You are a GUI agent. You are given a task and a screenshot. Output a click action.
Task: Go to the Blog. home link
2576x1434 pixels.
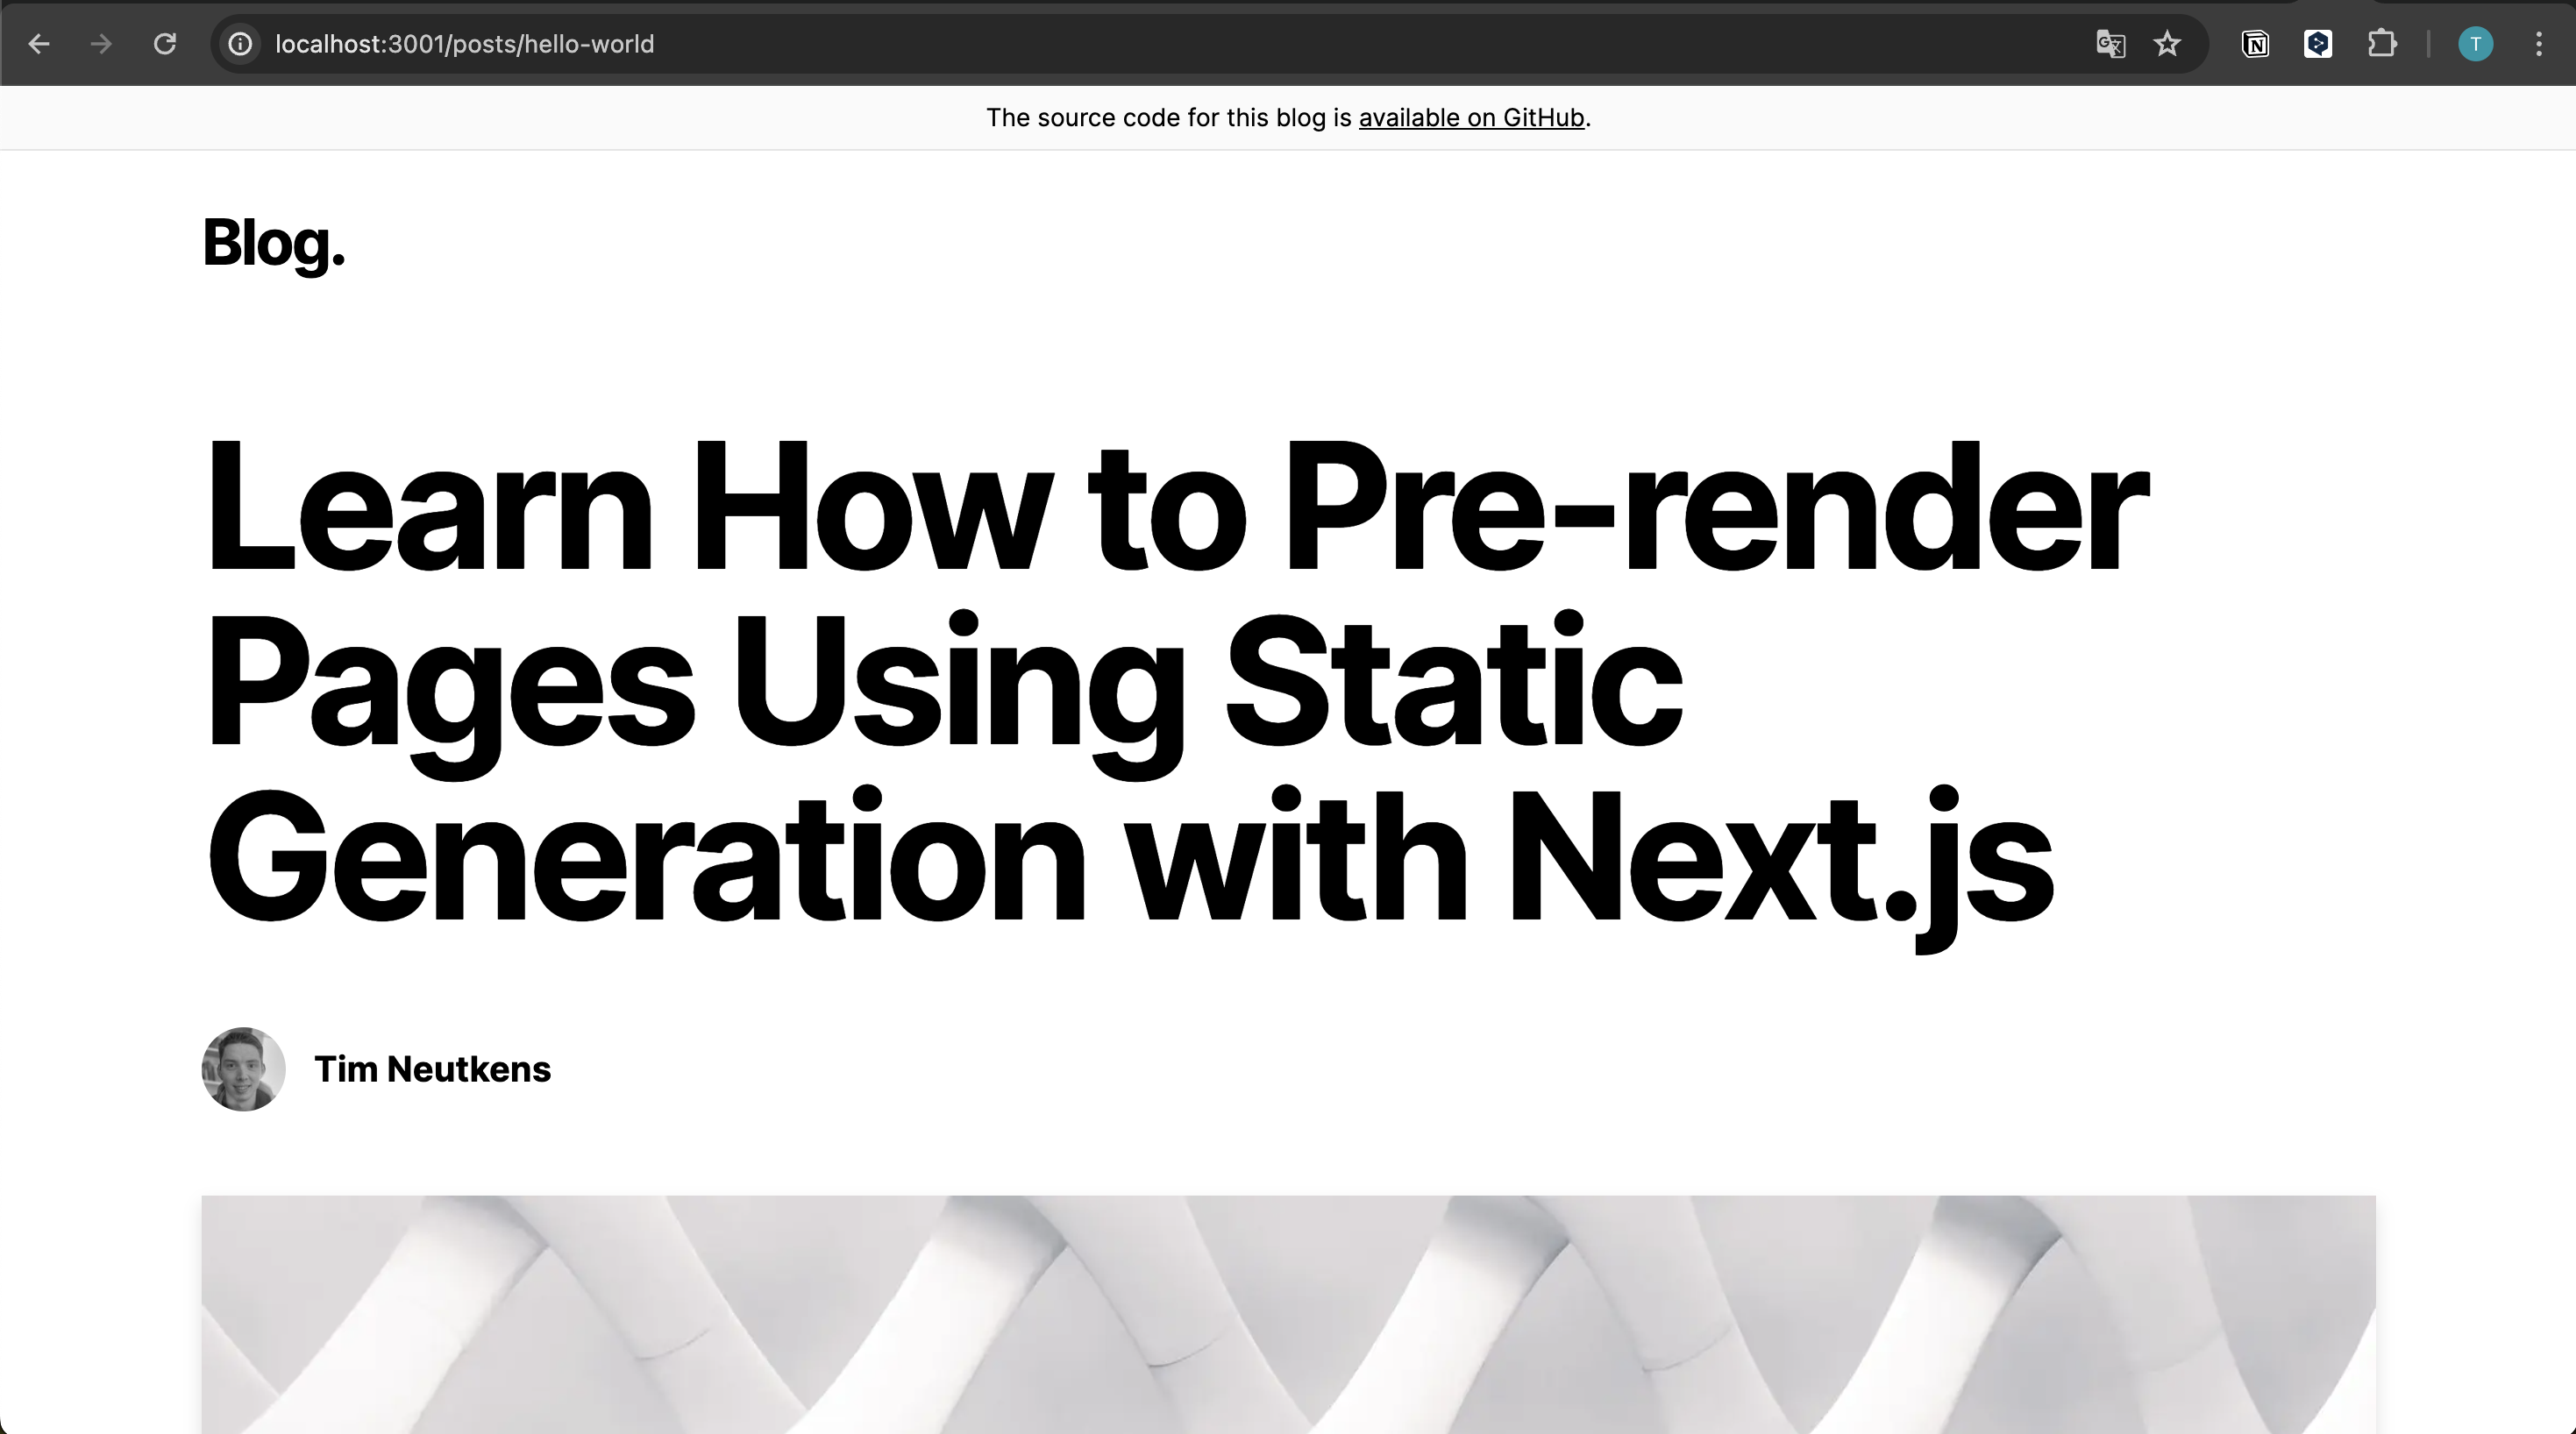(274, 243)
